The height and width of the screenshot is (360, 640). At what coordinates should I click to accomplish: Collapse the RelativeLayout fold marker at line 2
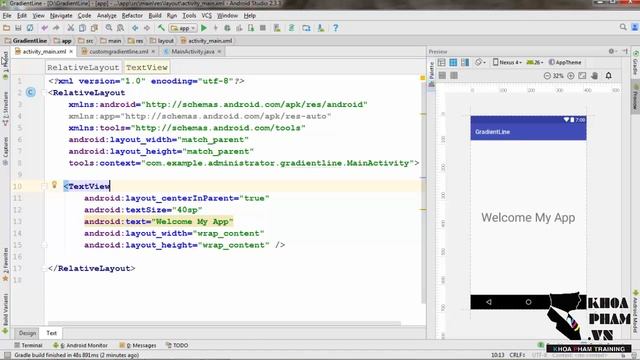[x=44, y=93]
